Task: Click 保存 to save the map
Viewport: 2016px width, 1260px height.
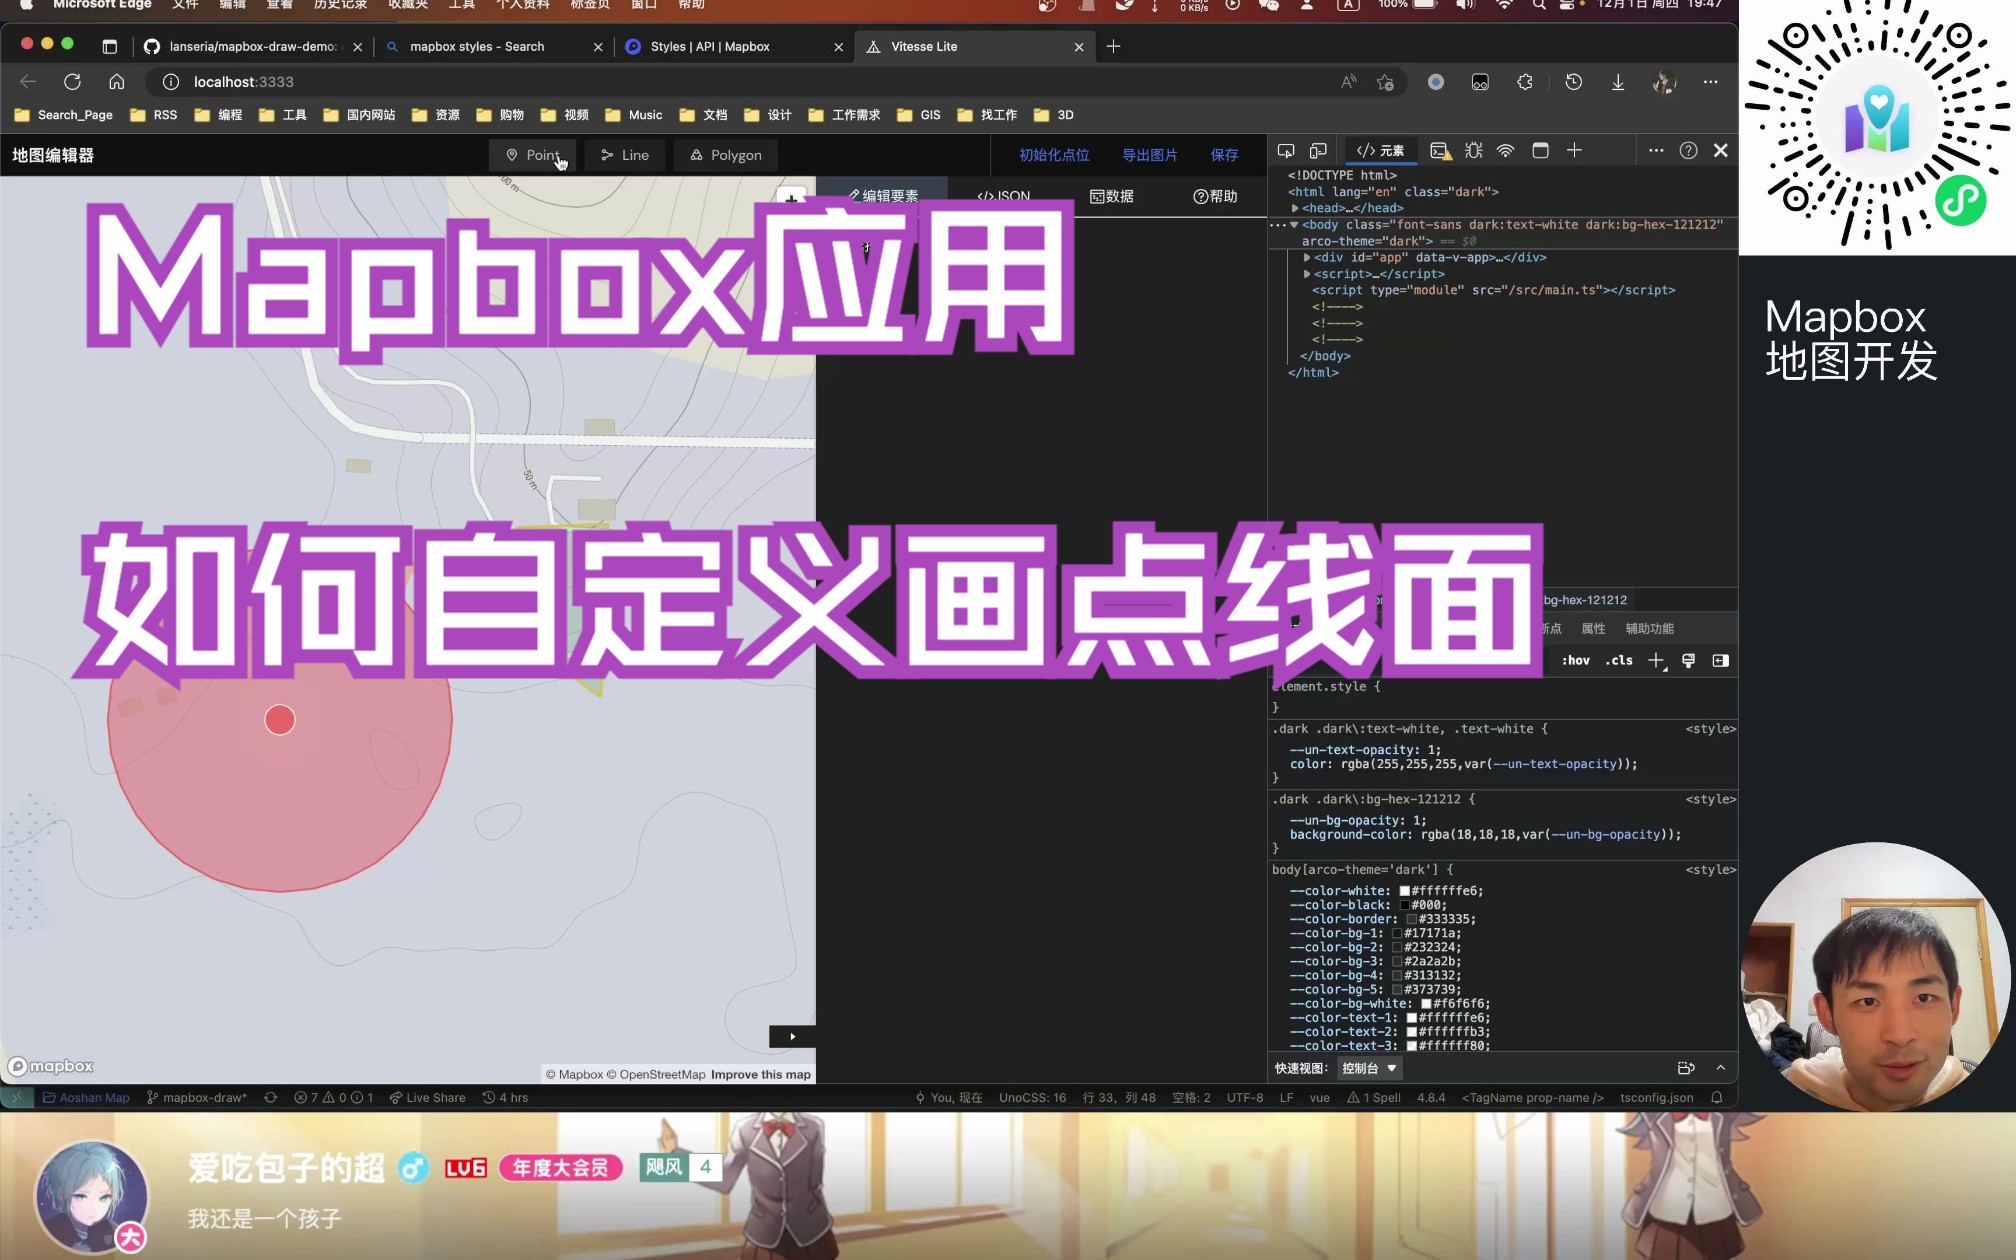Action: [1224, 155]
